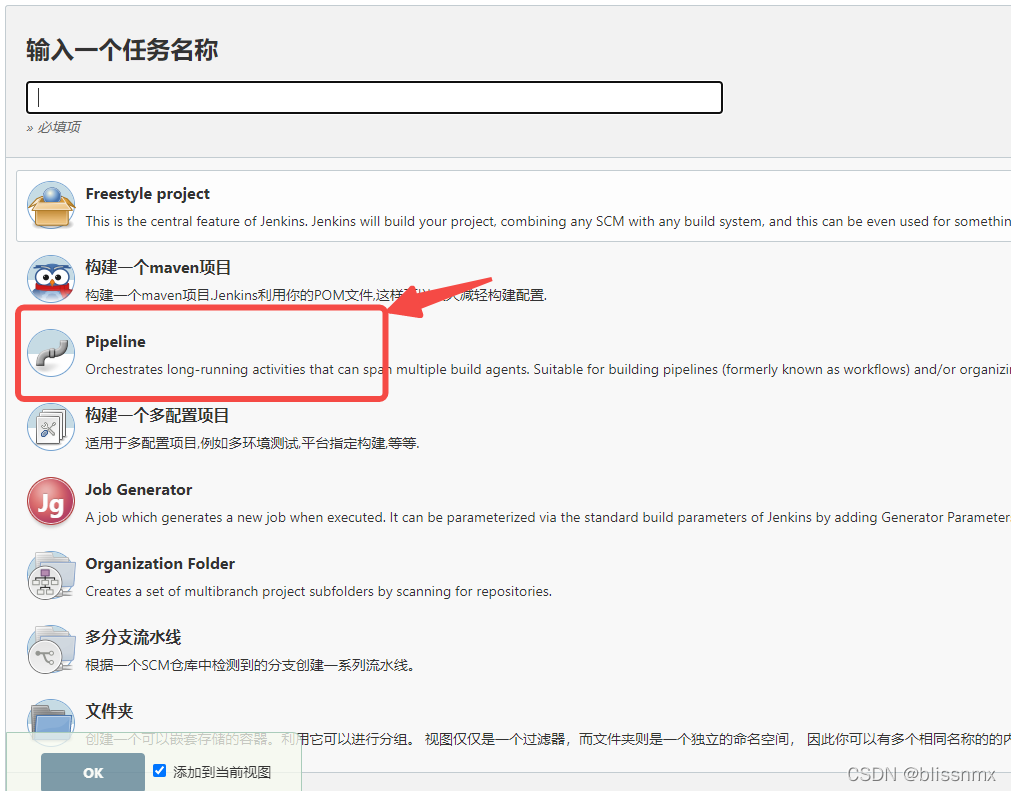Select the multibranch pipeline (多分支流水线) icon
This screenshot has width=1011, height=791.
click(x=51, y=649)
